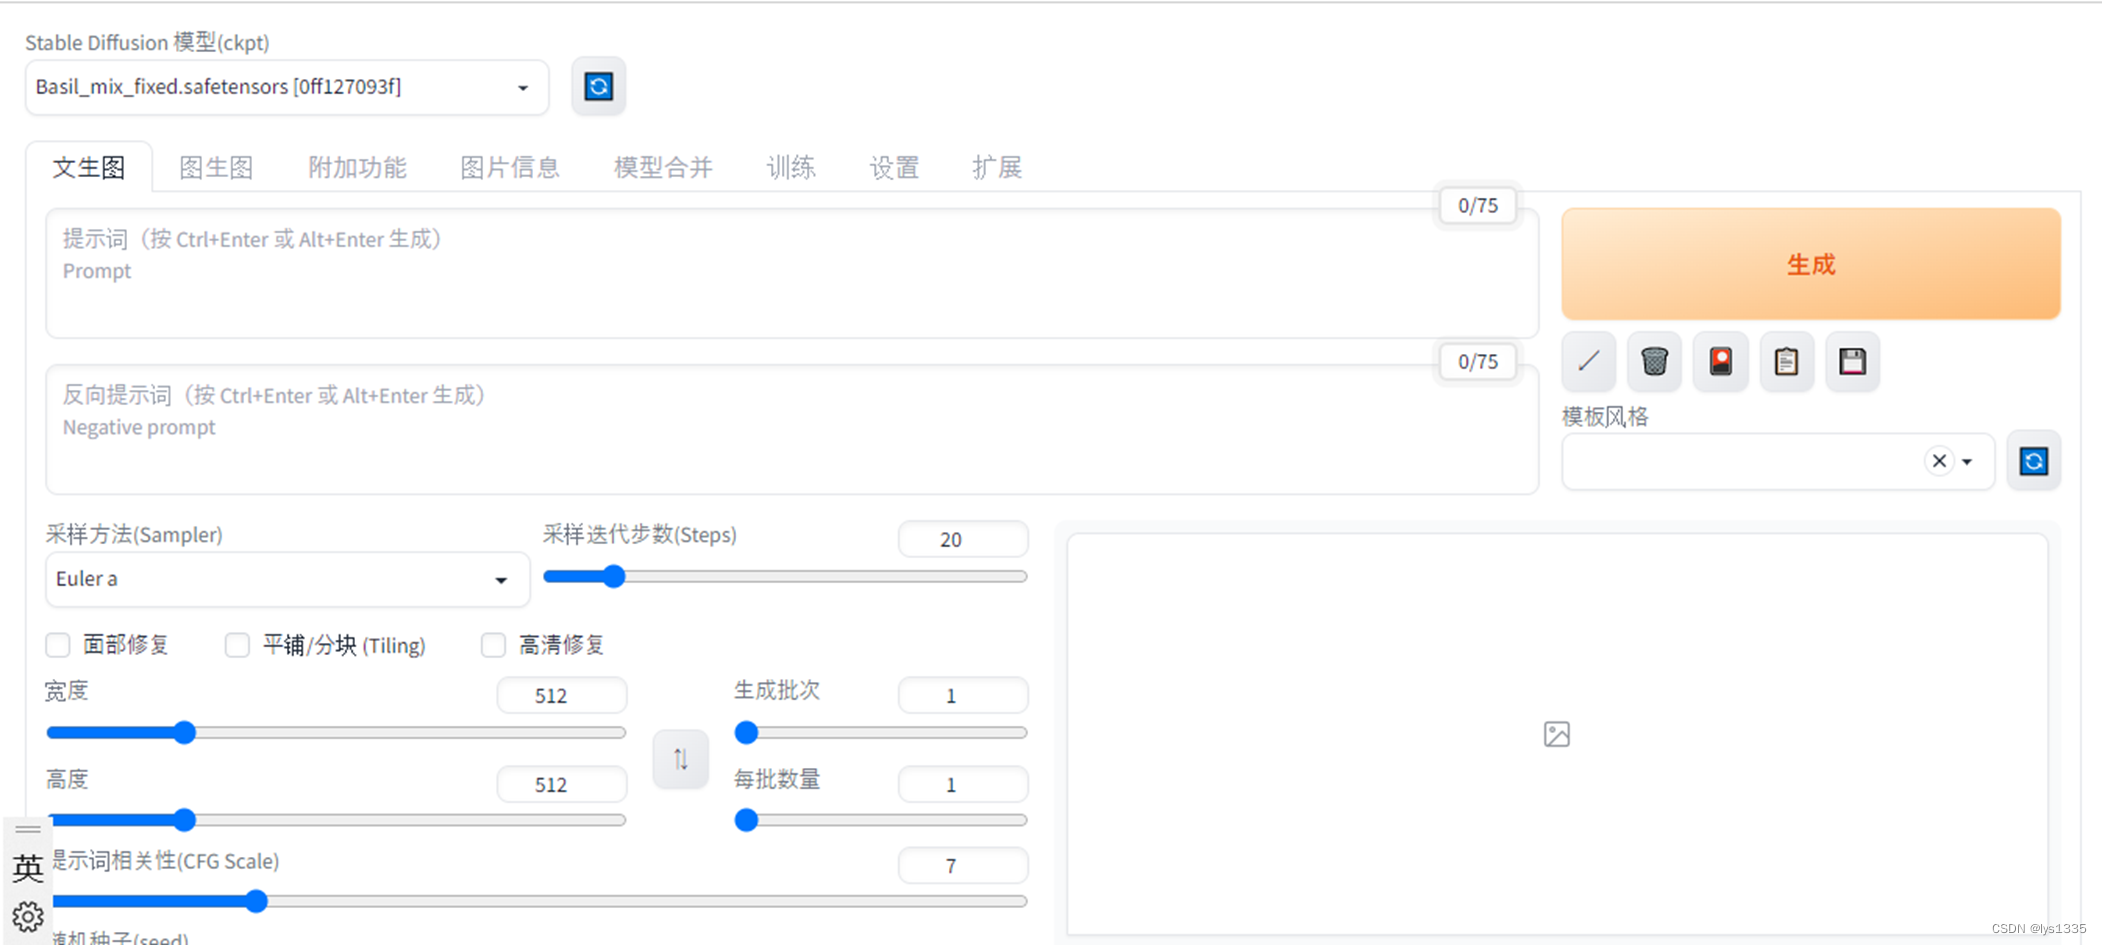Click the 生成批次 value field
Image resolution: width=2102 pixels, height=945 pixels.
(x=963, y=695)
